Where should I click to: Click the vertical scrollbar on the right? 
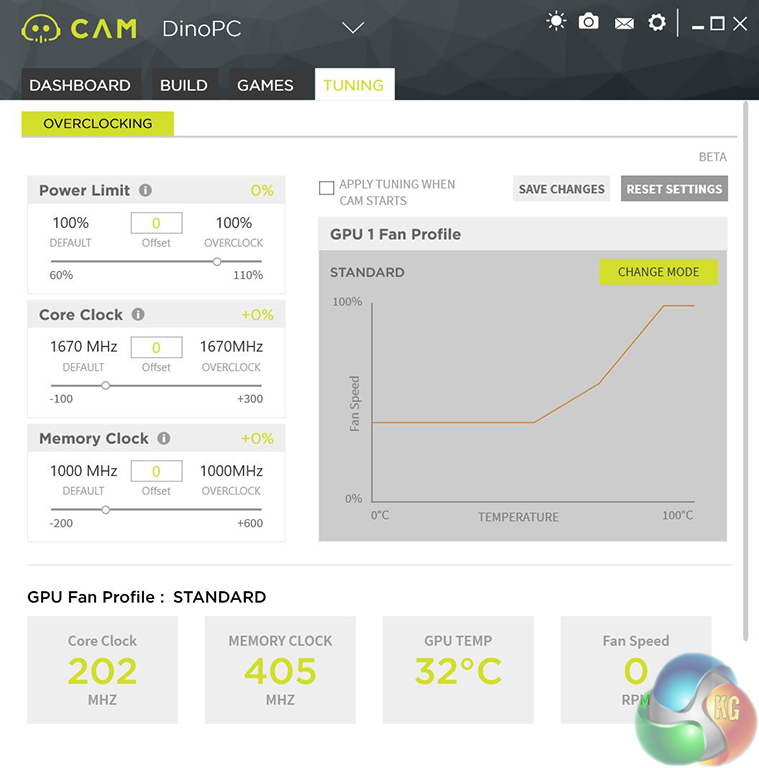click(745, 371)
